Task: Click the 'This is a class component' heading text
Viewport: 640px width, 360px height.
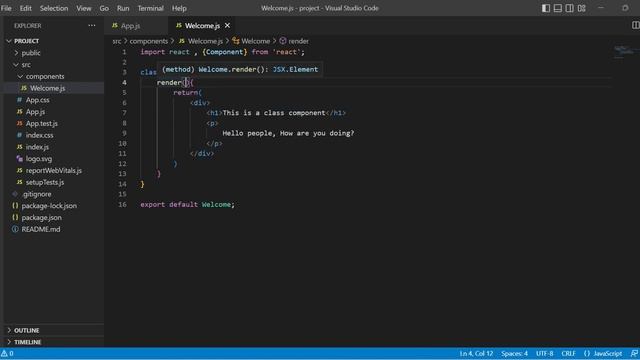Action: pos(274,113)
